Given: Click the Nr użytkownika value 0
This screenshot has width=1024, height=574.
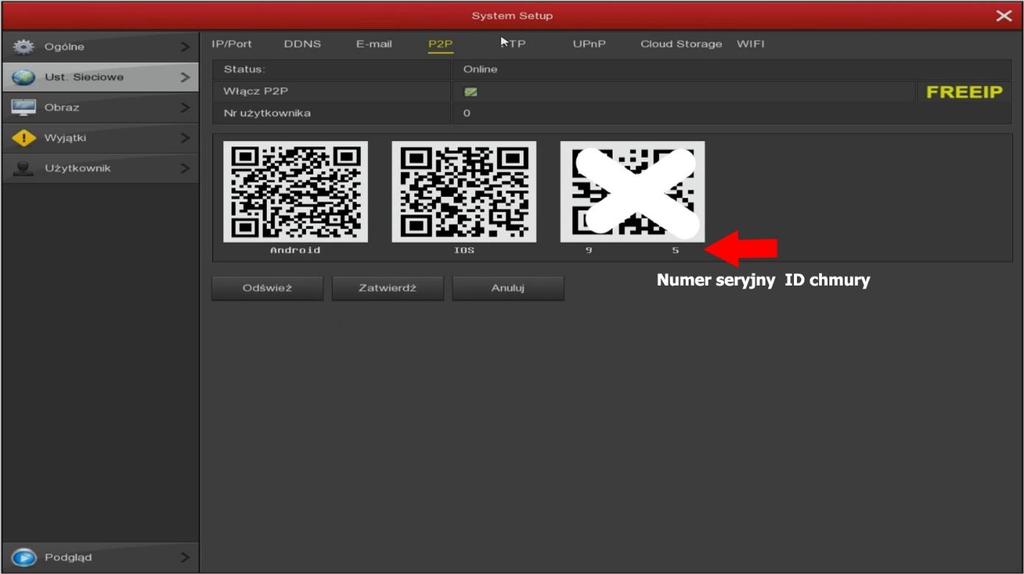Looking at the screenshot, I should tap(466, 113).
